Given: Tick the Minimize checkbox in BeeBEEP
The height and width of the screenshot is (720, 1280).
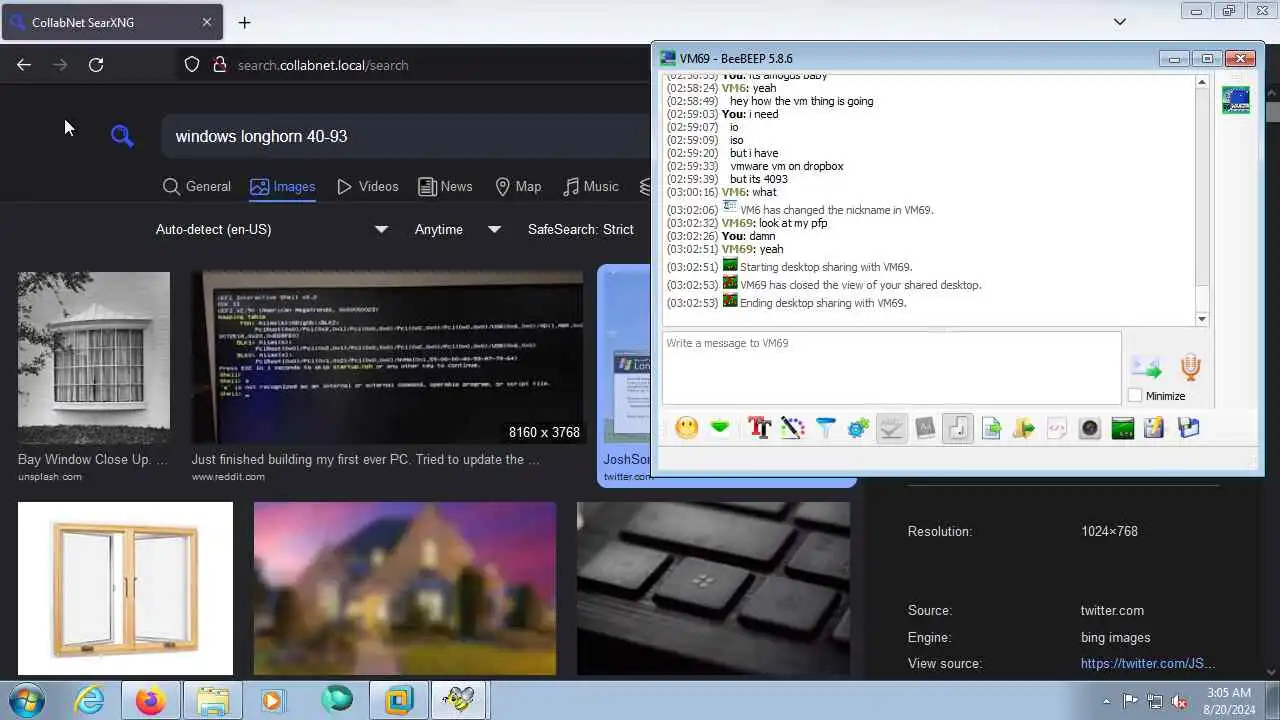Looking at the screenshot, I should pos(1135,396).
